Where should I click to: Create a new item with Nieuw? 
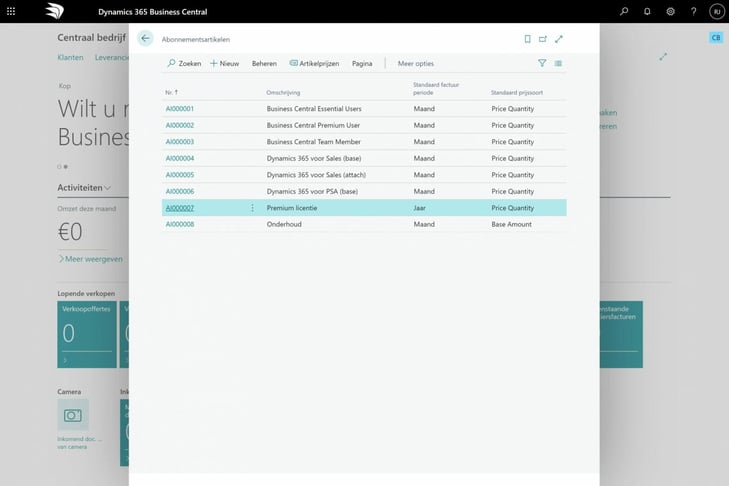[225, 63]
